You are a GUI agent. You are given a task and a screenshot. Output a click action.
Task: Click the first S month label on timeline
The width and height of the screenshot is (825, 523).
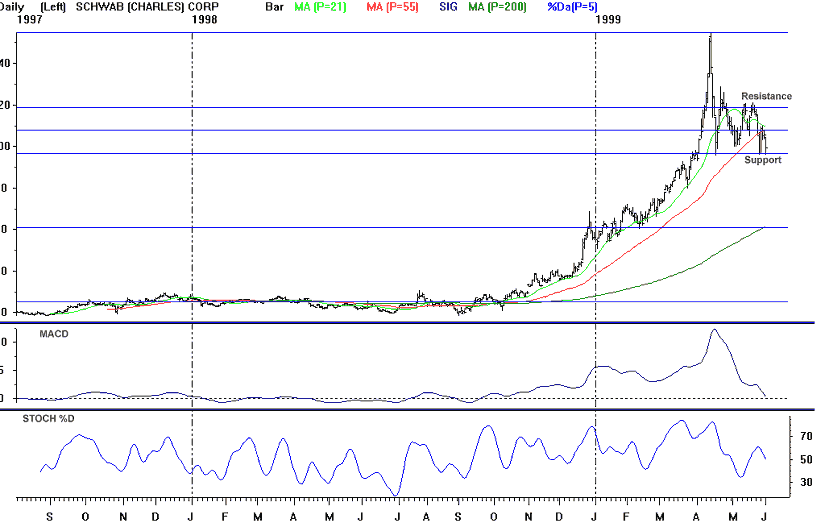coord(49,517)
